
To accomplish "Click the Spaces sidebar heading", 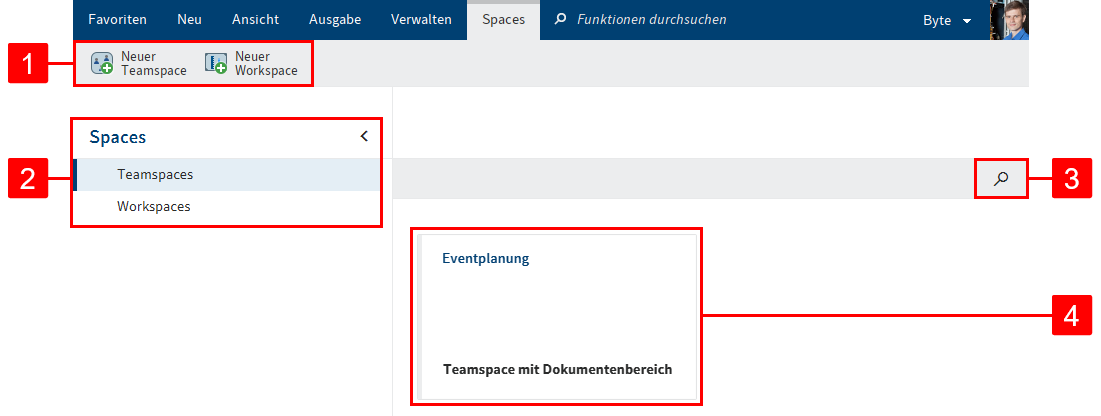I will pos(117,137).
